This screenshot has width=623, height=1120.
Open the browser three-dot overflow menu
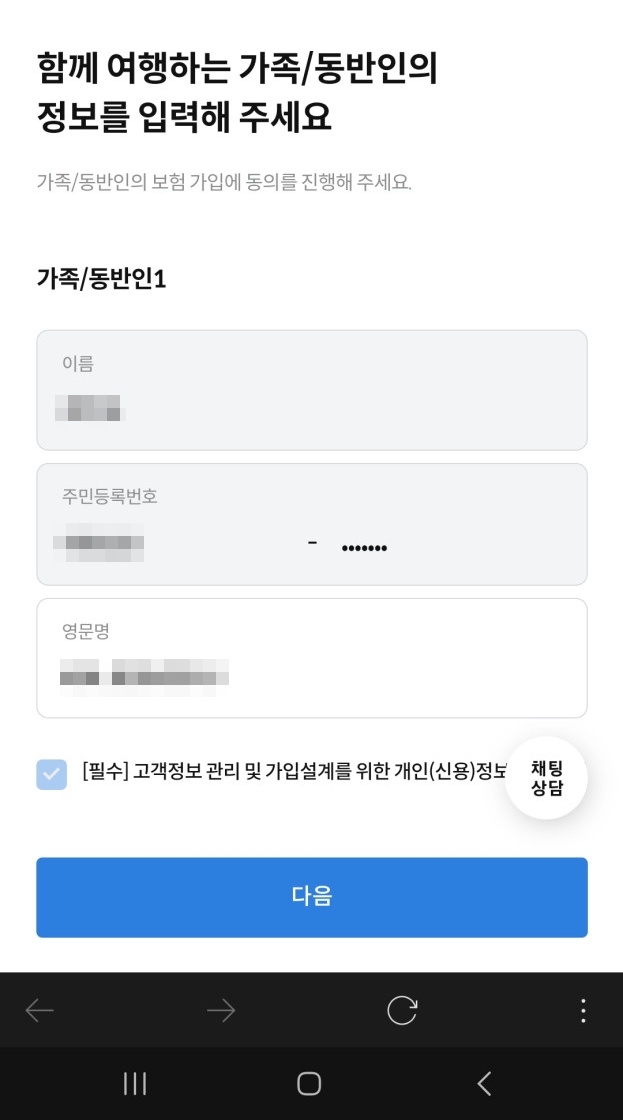(583, 1010)
